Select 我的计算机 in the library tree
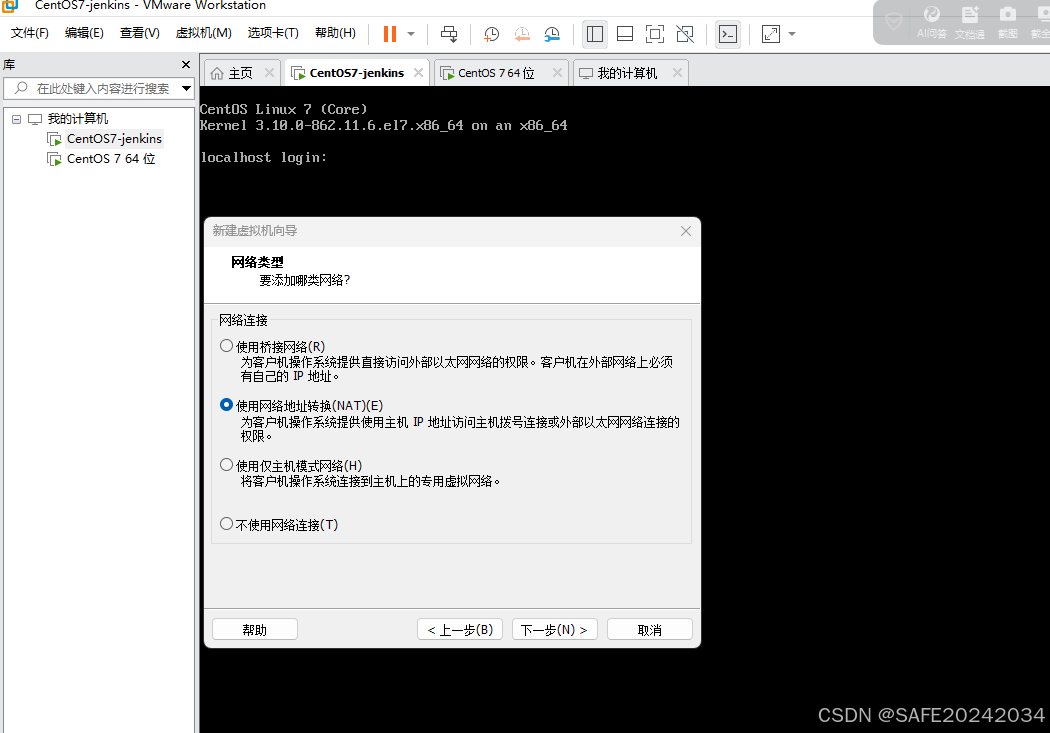This screenshot has width=1050, height=733. 77,119
